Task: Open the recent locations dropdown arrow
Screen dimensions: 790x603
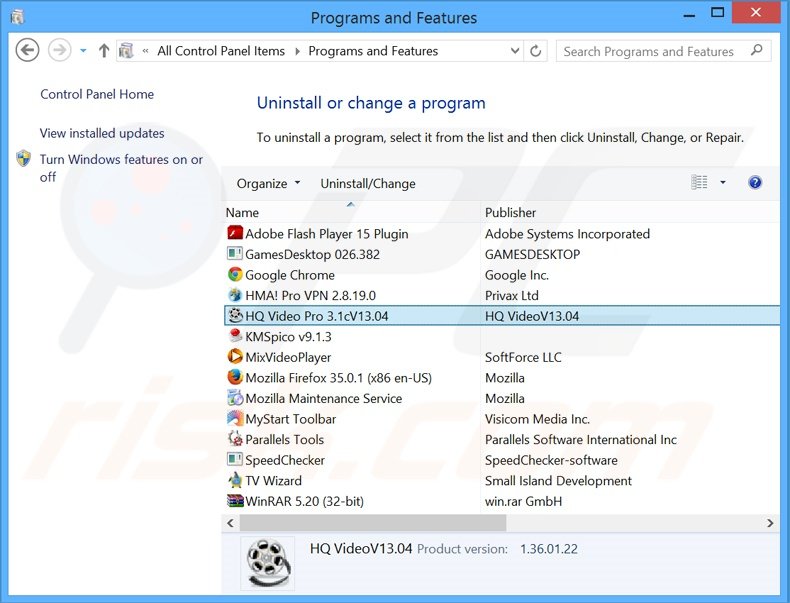Action: pos(83,51)
